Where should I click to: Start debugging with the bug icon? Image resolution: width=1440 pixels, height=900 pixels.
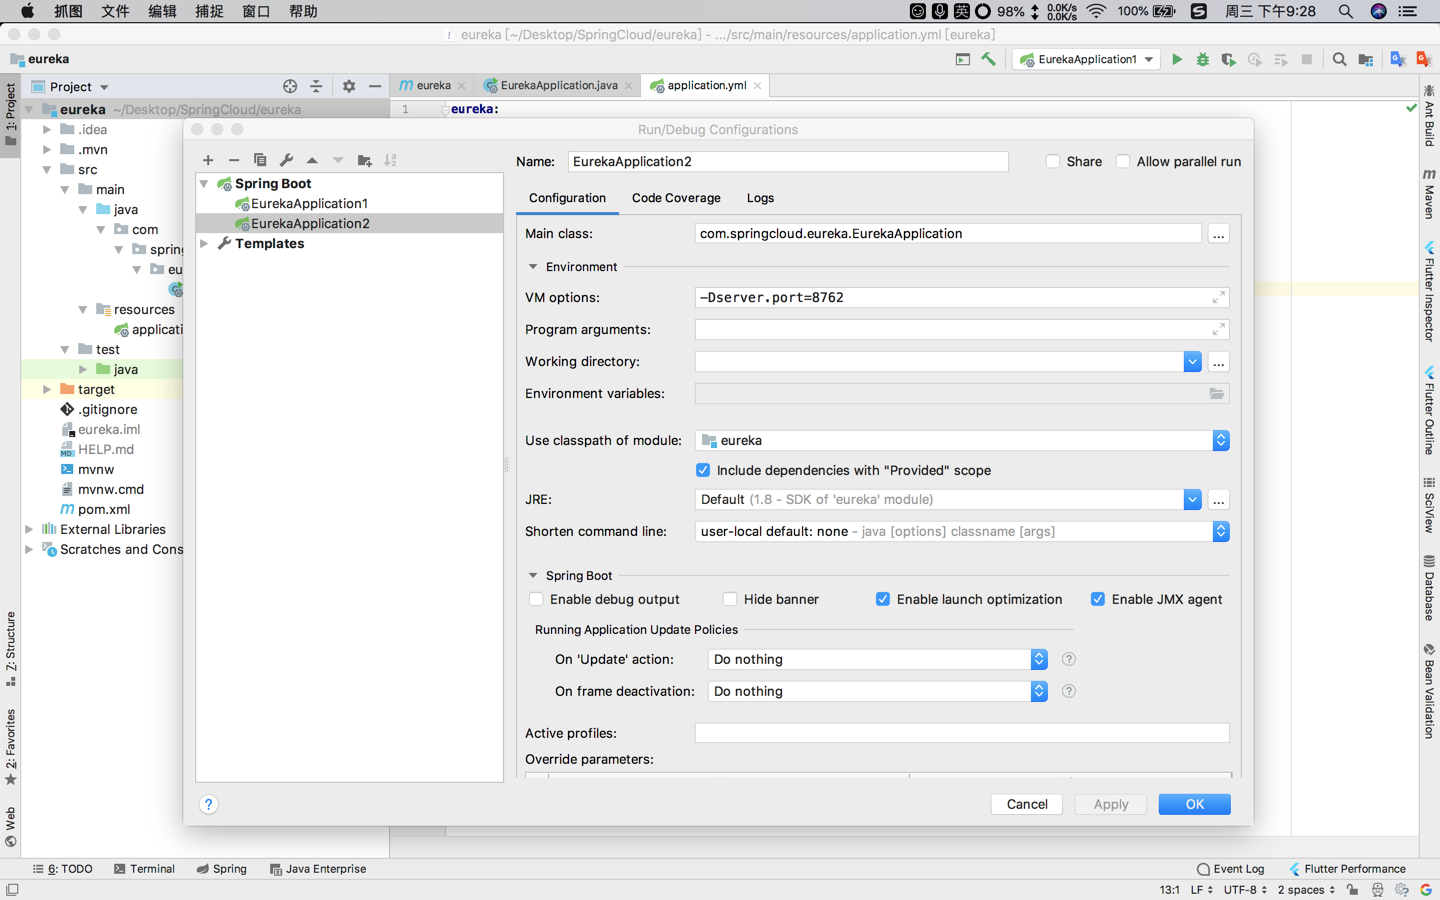tap(1203, 60)
